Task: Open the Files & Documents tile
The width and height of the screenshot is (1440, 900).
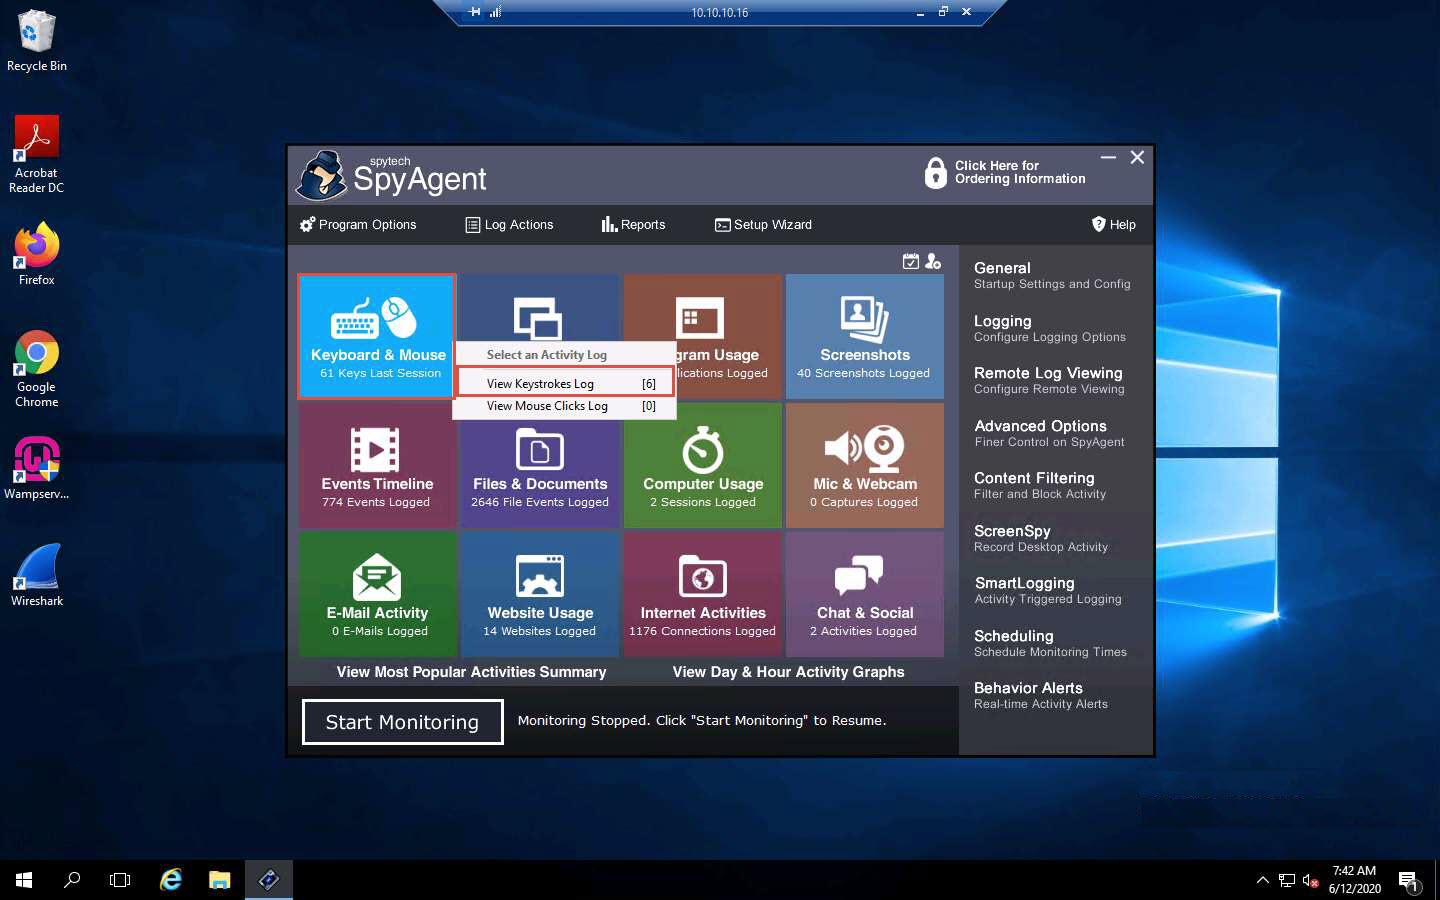Action: (x=540, y=465)
